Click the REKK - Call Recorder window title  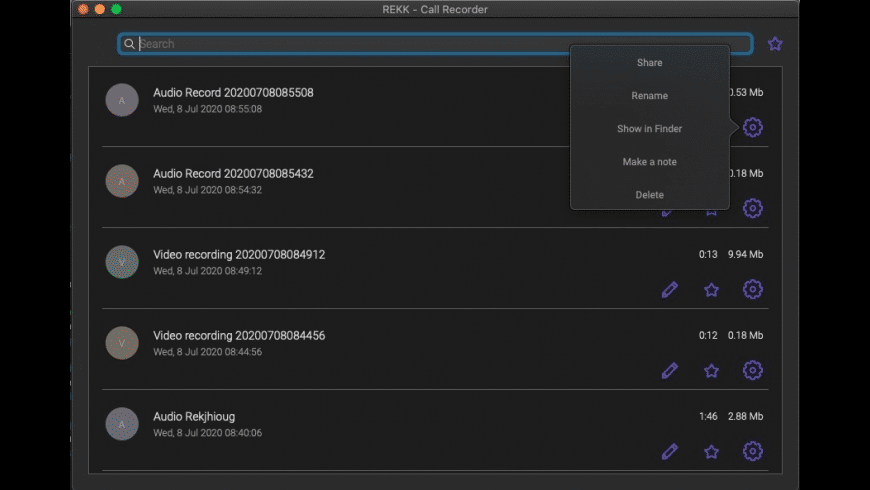(x=435, y=9)
